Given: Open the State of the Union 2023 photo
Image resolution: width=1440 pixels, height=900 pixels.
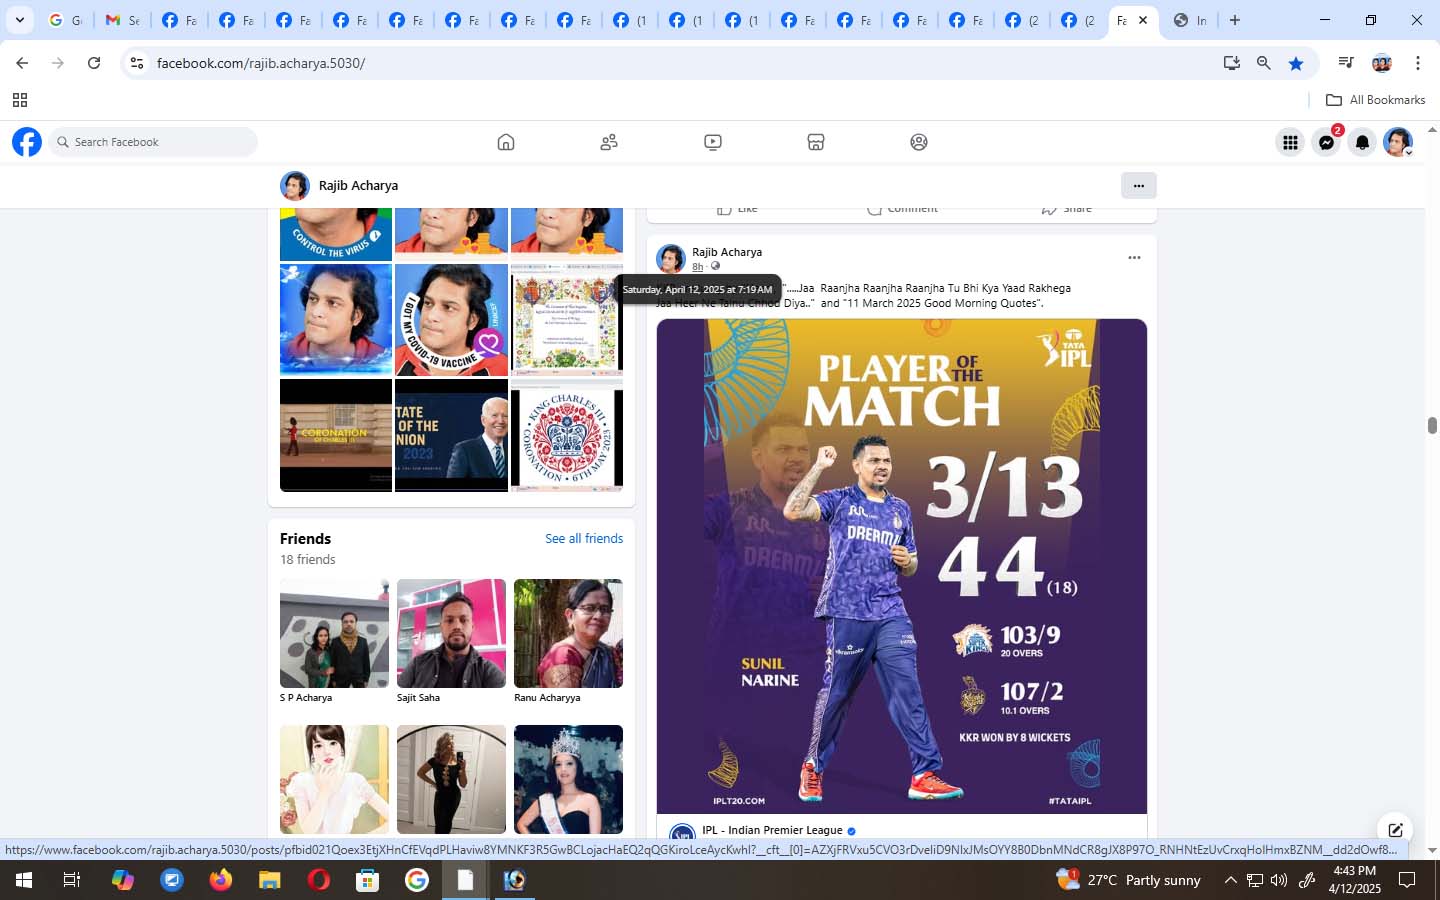Looking at the screenshot, I should pos(451,435).
